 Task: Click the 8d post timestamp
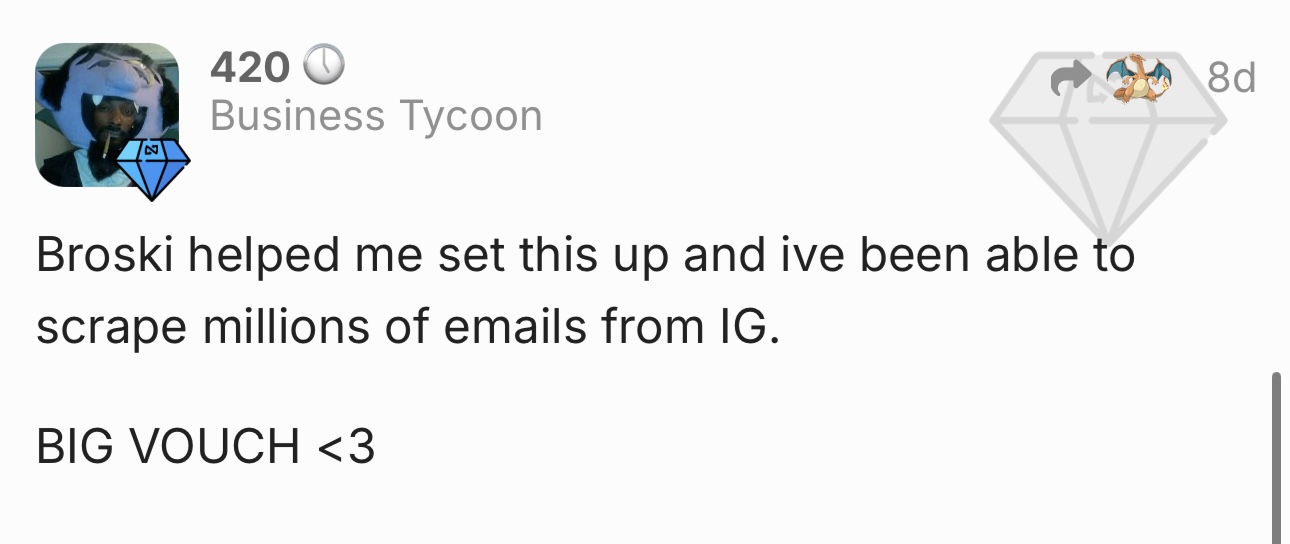point(1231,78)
